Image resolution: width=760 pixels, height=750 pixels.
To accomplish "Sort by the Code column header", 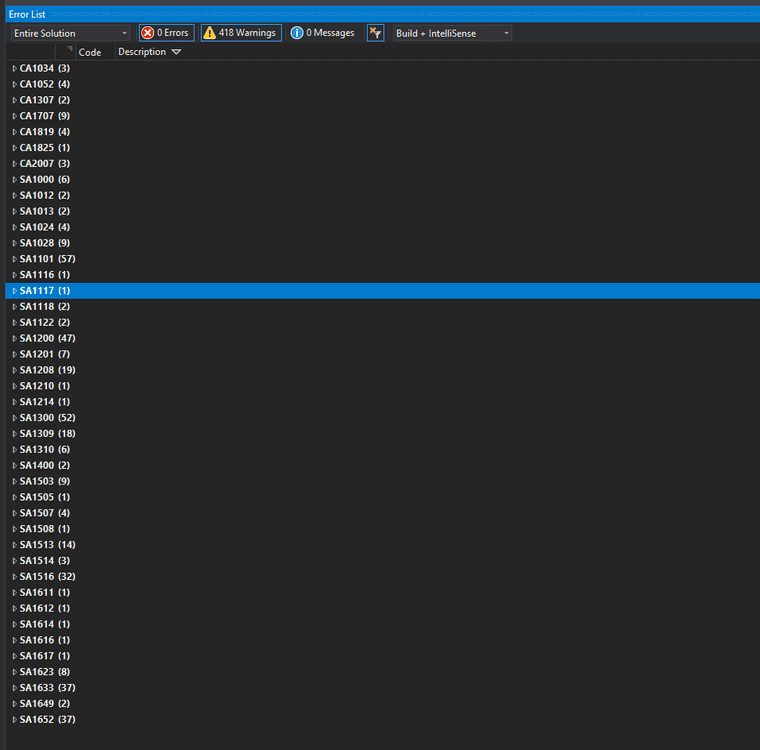I will point(90,52).
